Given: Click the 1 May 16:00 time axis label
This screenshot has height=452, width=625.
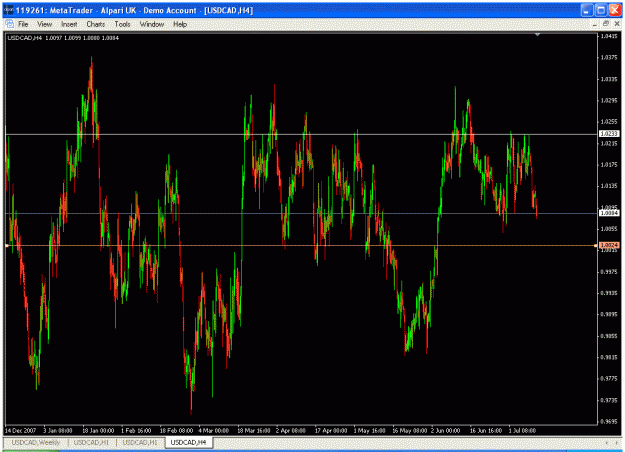Looking at the screenshot, I should (369, 431).
